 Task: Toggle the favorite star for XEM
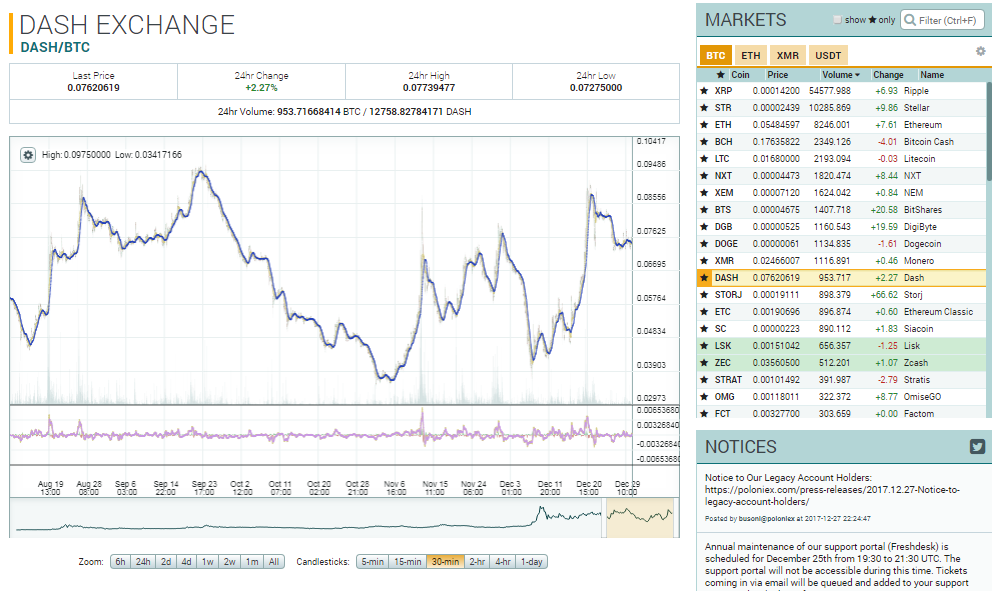[x=704, y=193]
